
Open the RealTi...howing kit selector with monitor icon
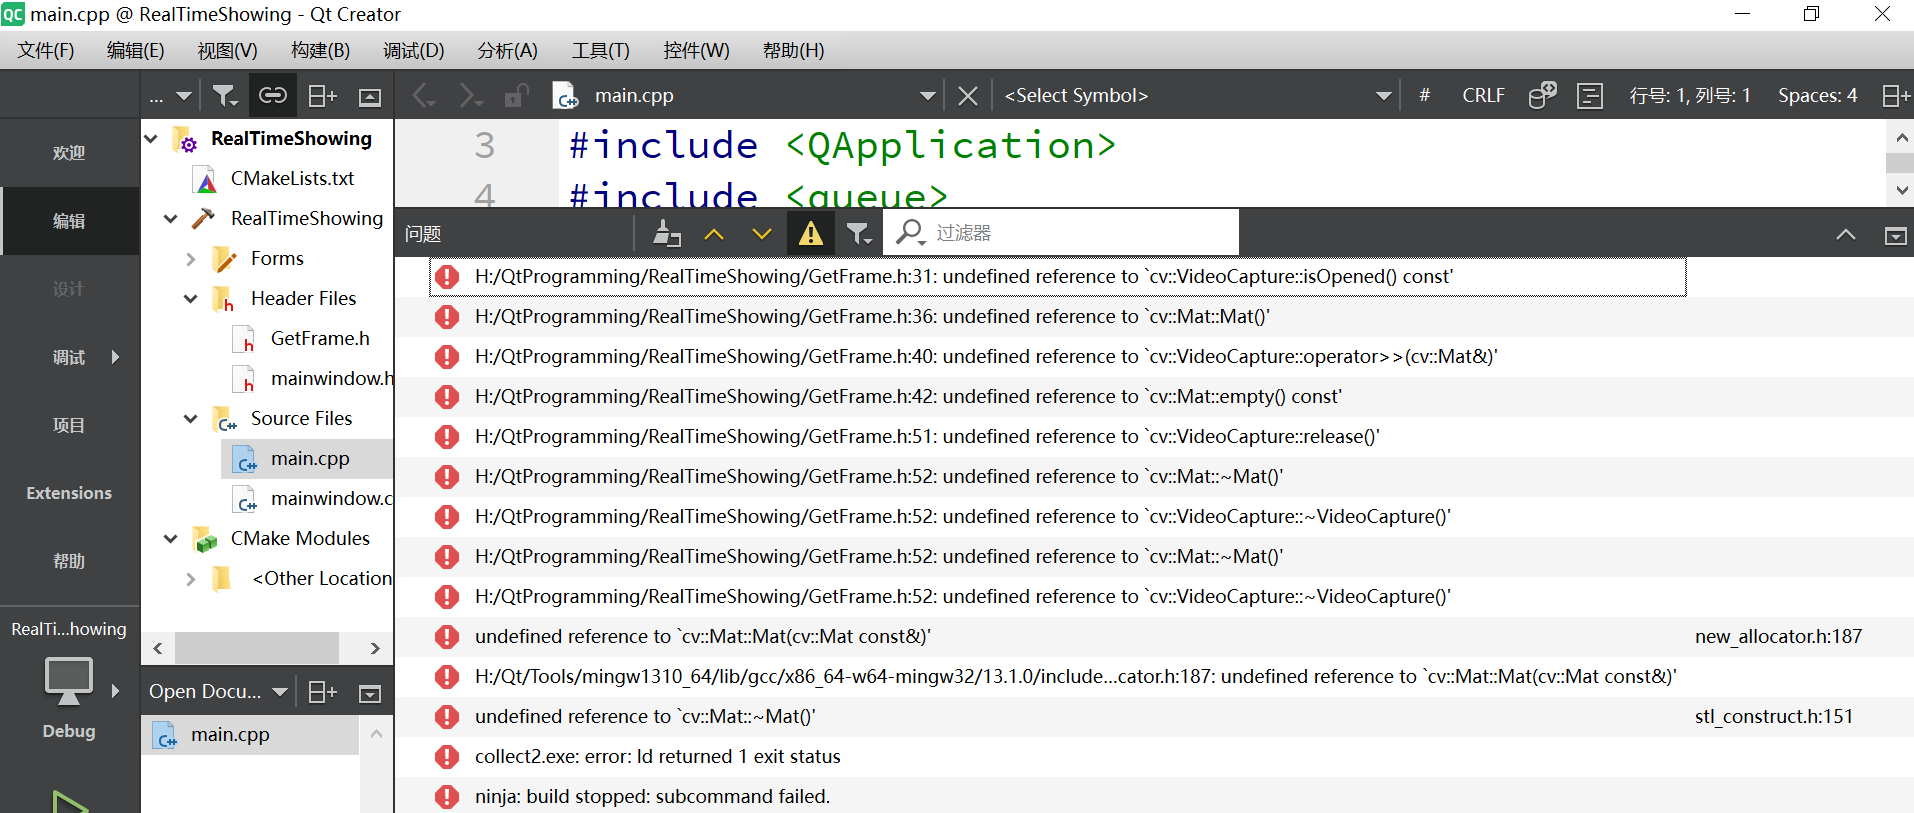(x=69, y=680)
